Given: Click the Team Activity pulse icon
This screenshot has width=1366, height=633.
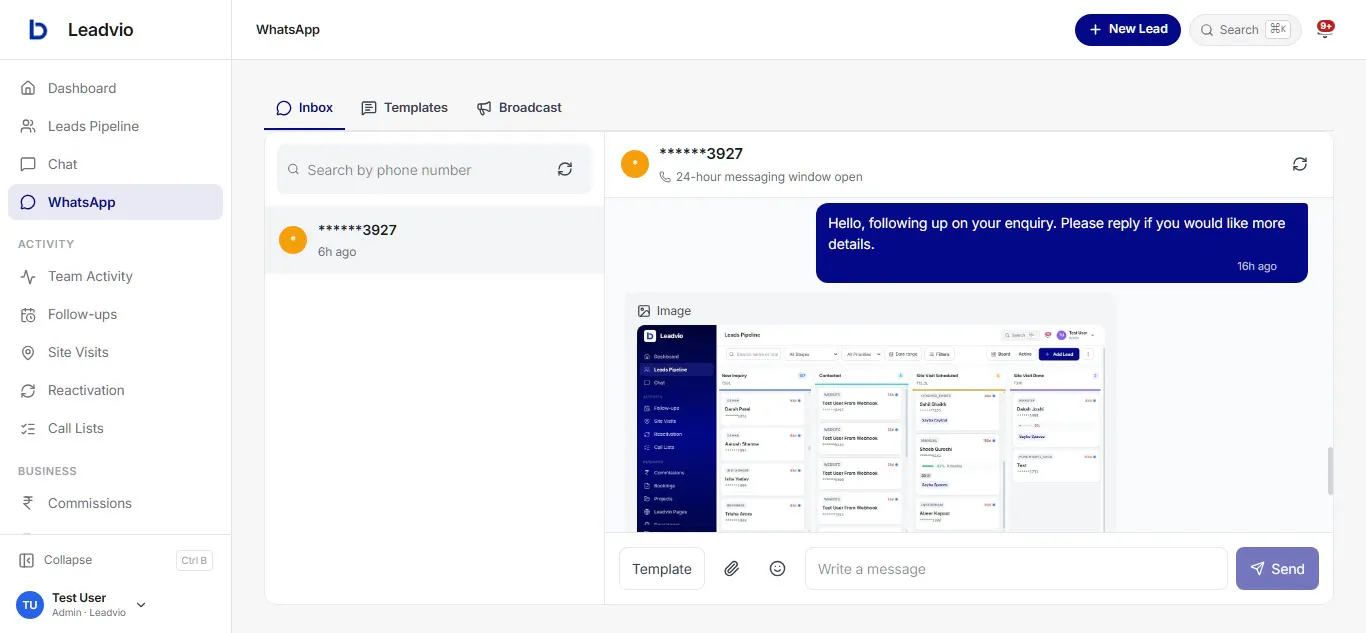Looking at the screenshot, I should (x=28, y=276).
